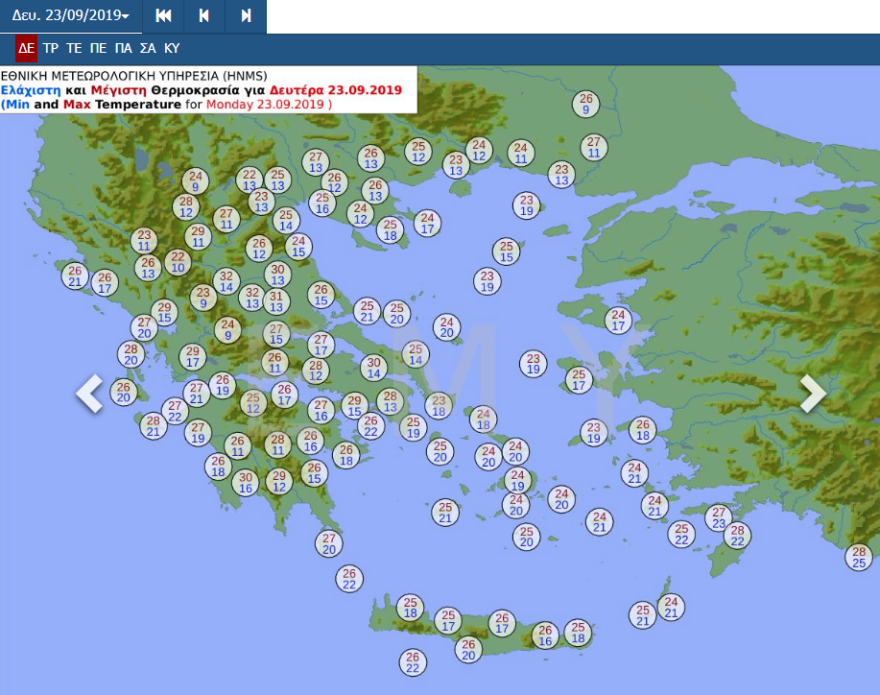
Task: Click the right arrow to show the next map
Action: tap(813, 393)
